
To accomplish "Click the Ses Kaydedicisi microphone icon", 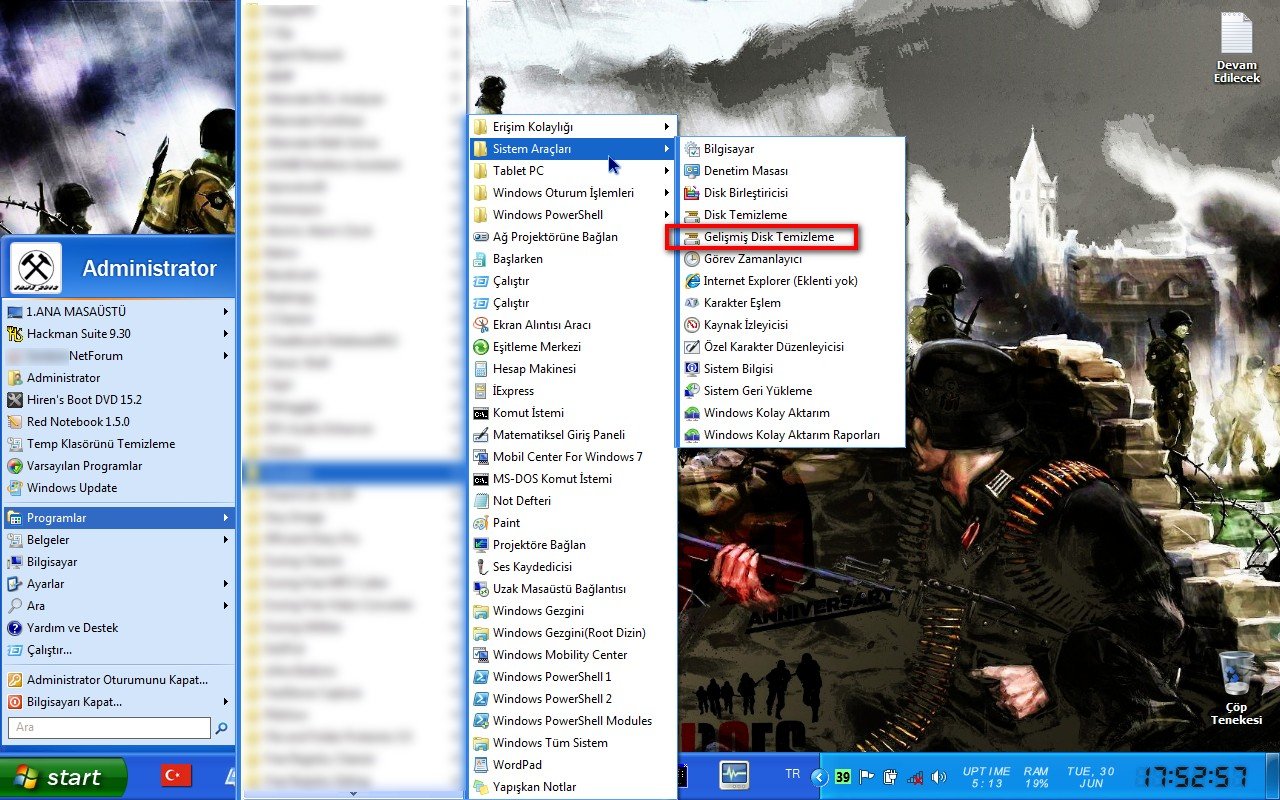I will 481,567.
